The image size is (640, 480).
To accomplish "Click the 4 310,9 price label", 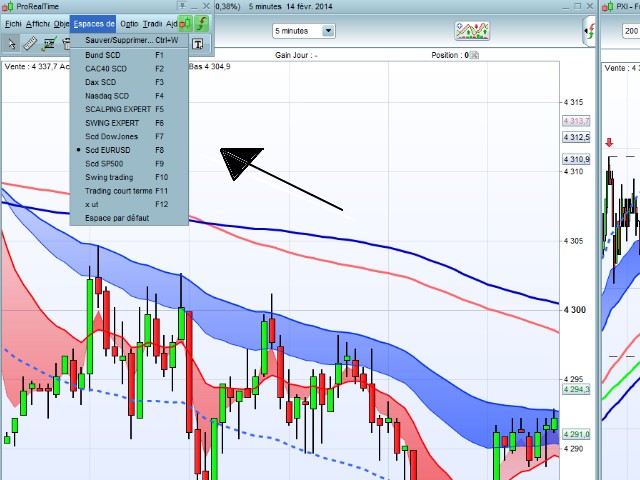I will point(576,159).
